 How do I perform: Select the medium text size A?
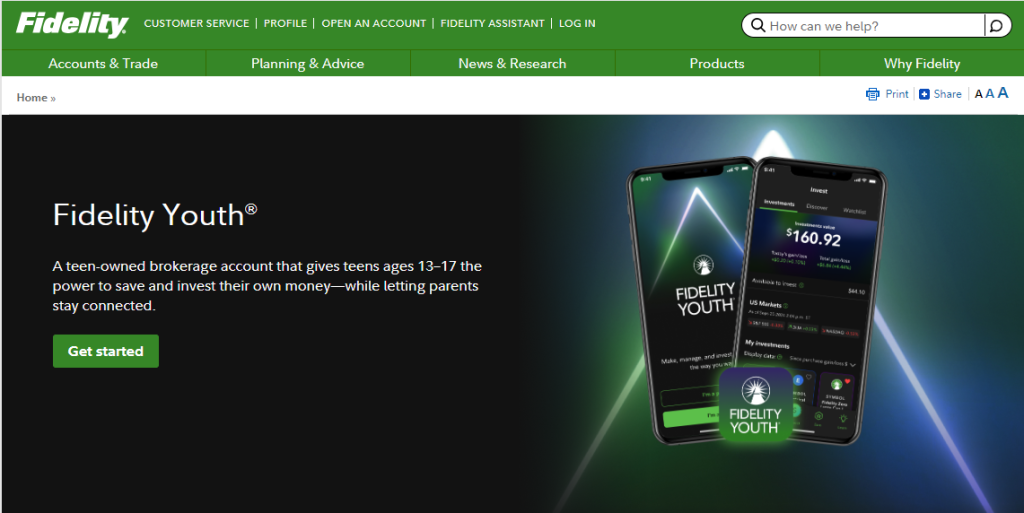[989, 94]
